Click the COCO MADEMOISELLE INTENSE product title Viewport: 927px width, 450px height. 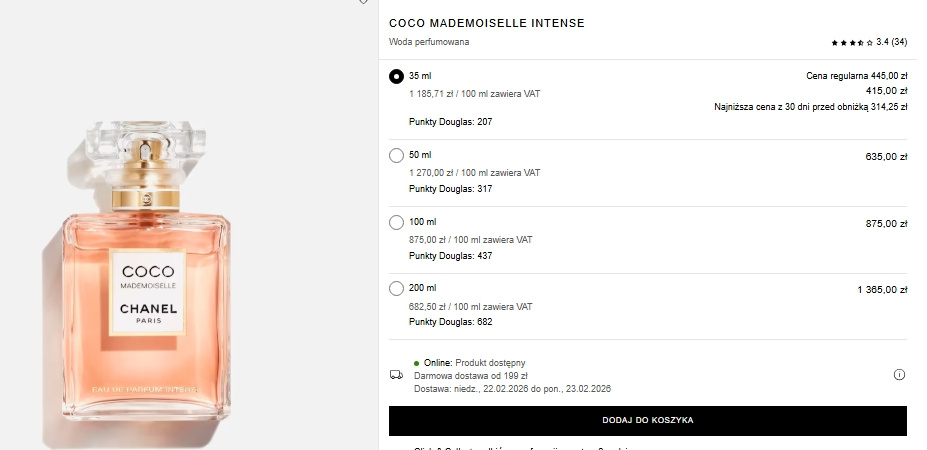[487, 23]
